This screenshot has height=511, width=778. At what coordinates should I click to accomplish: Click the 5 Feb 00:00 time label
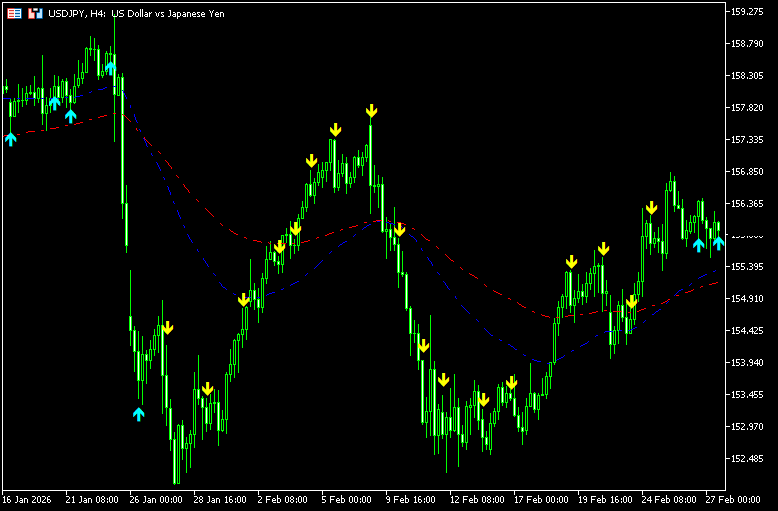[347, 498]
